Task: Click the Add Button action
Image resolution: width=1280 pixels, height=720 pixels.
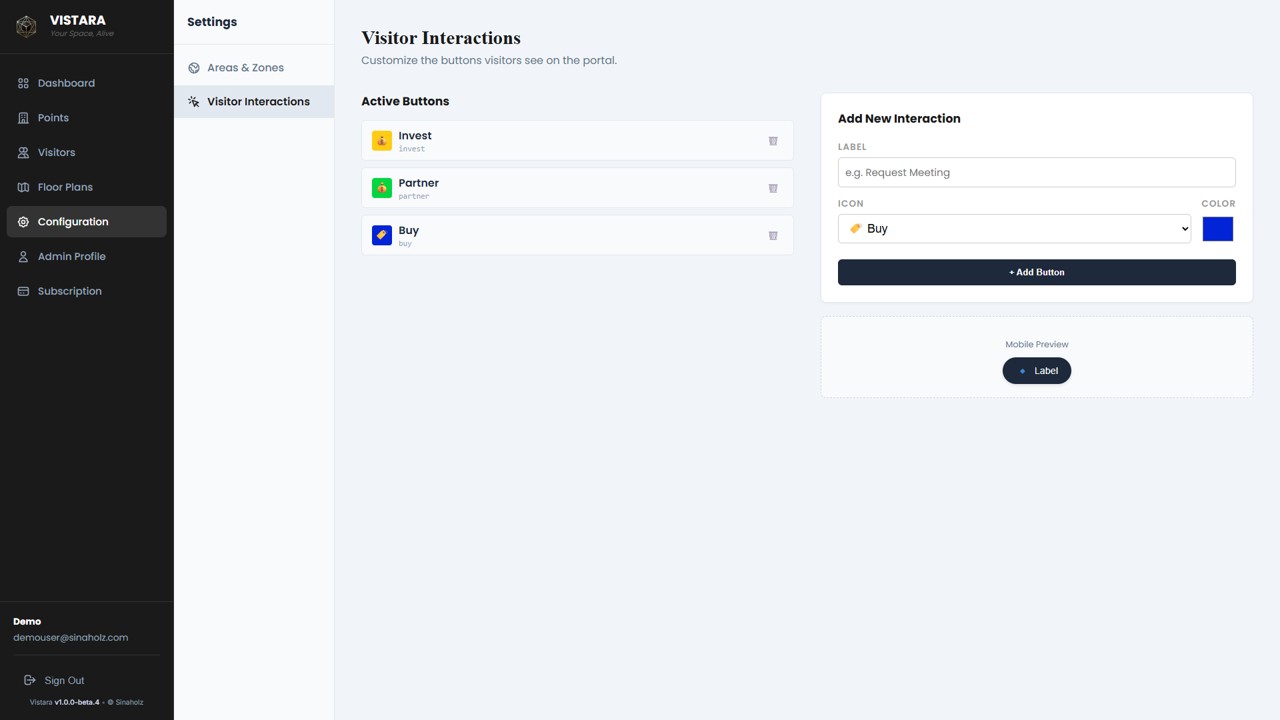Action: click(1036, 272)
